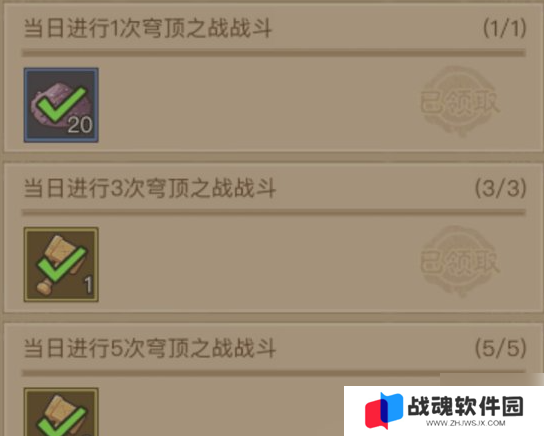
Task: Select the 当日进行3次穹顶之战战斗 task title
Action: coord(150,188)
